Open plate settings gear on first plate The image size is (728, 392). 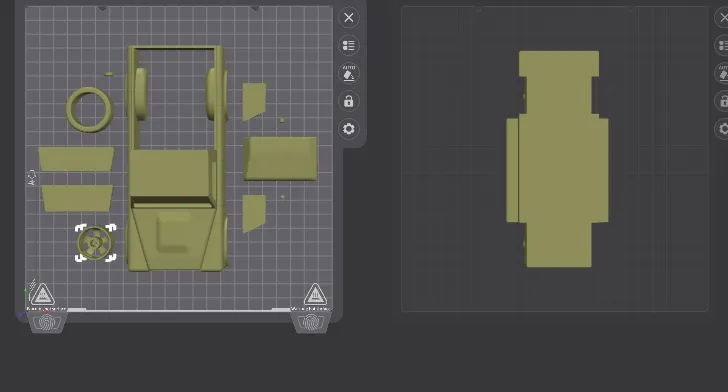[x=349, y=129]
